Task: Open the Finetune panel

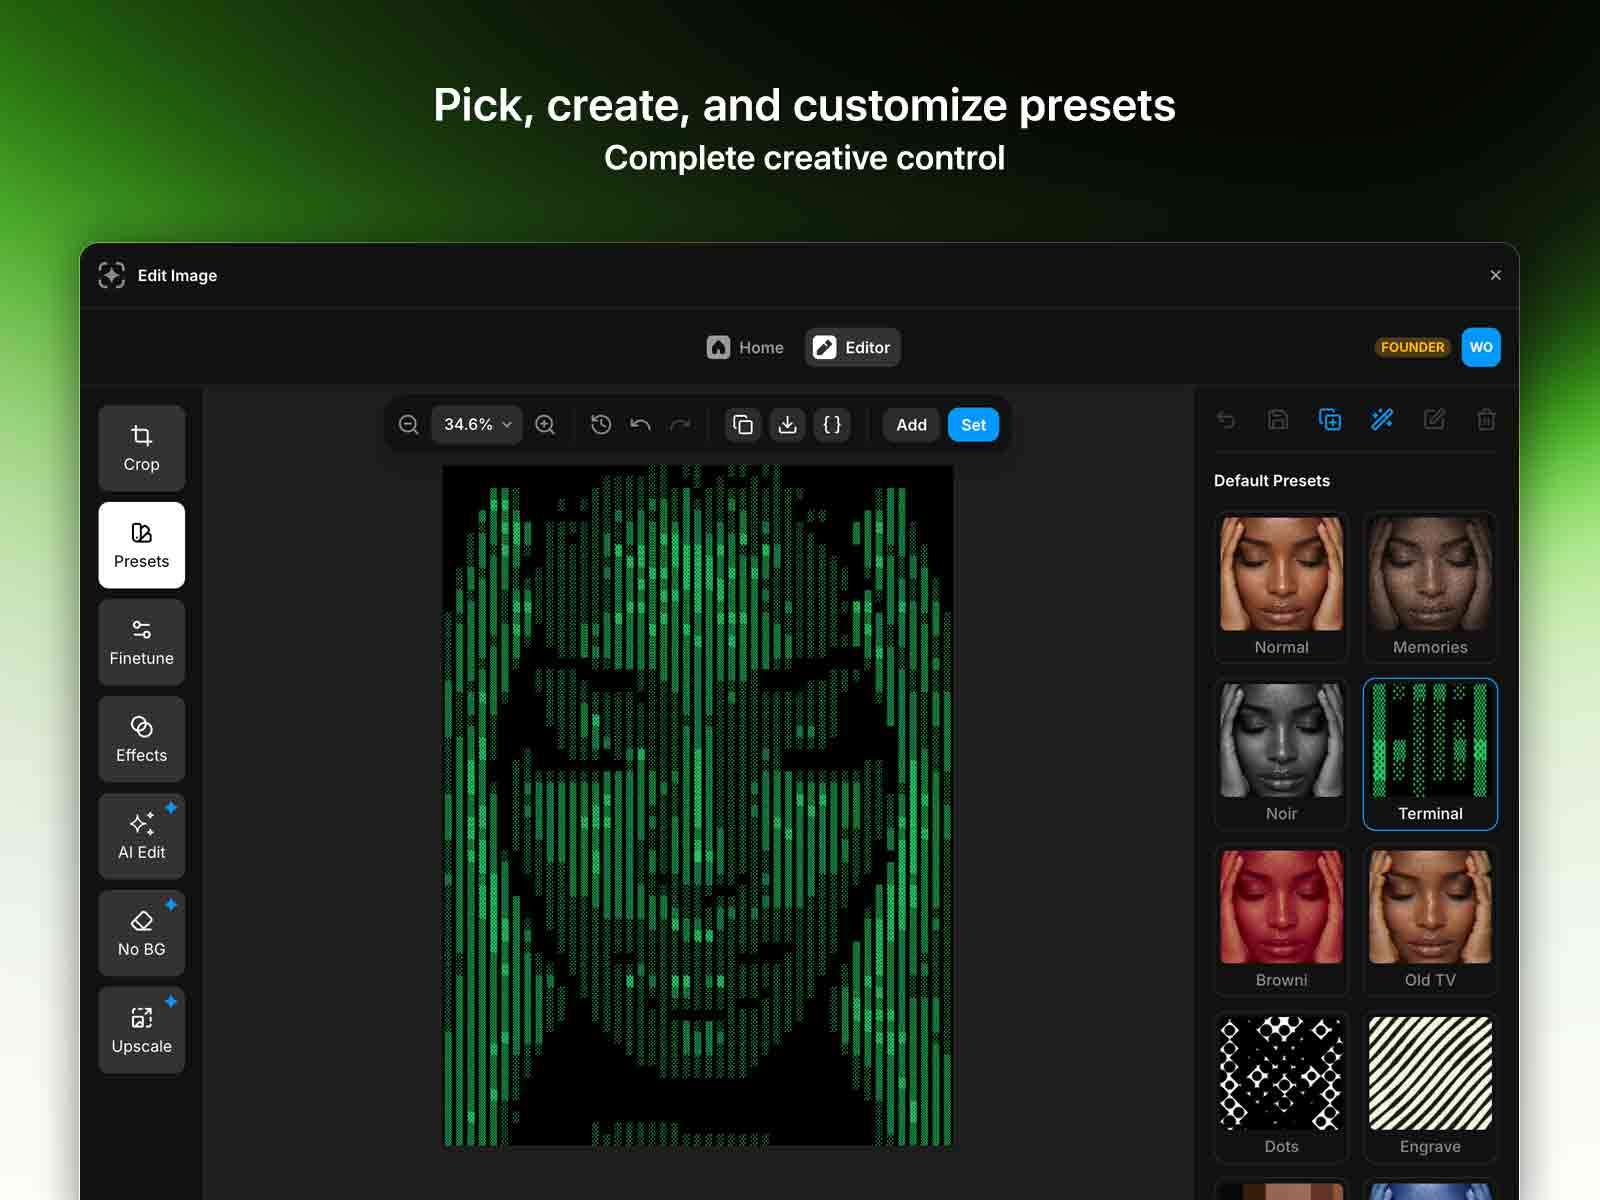Action: point(141,642)
